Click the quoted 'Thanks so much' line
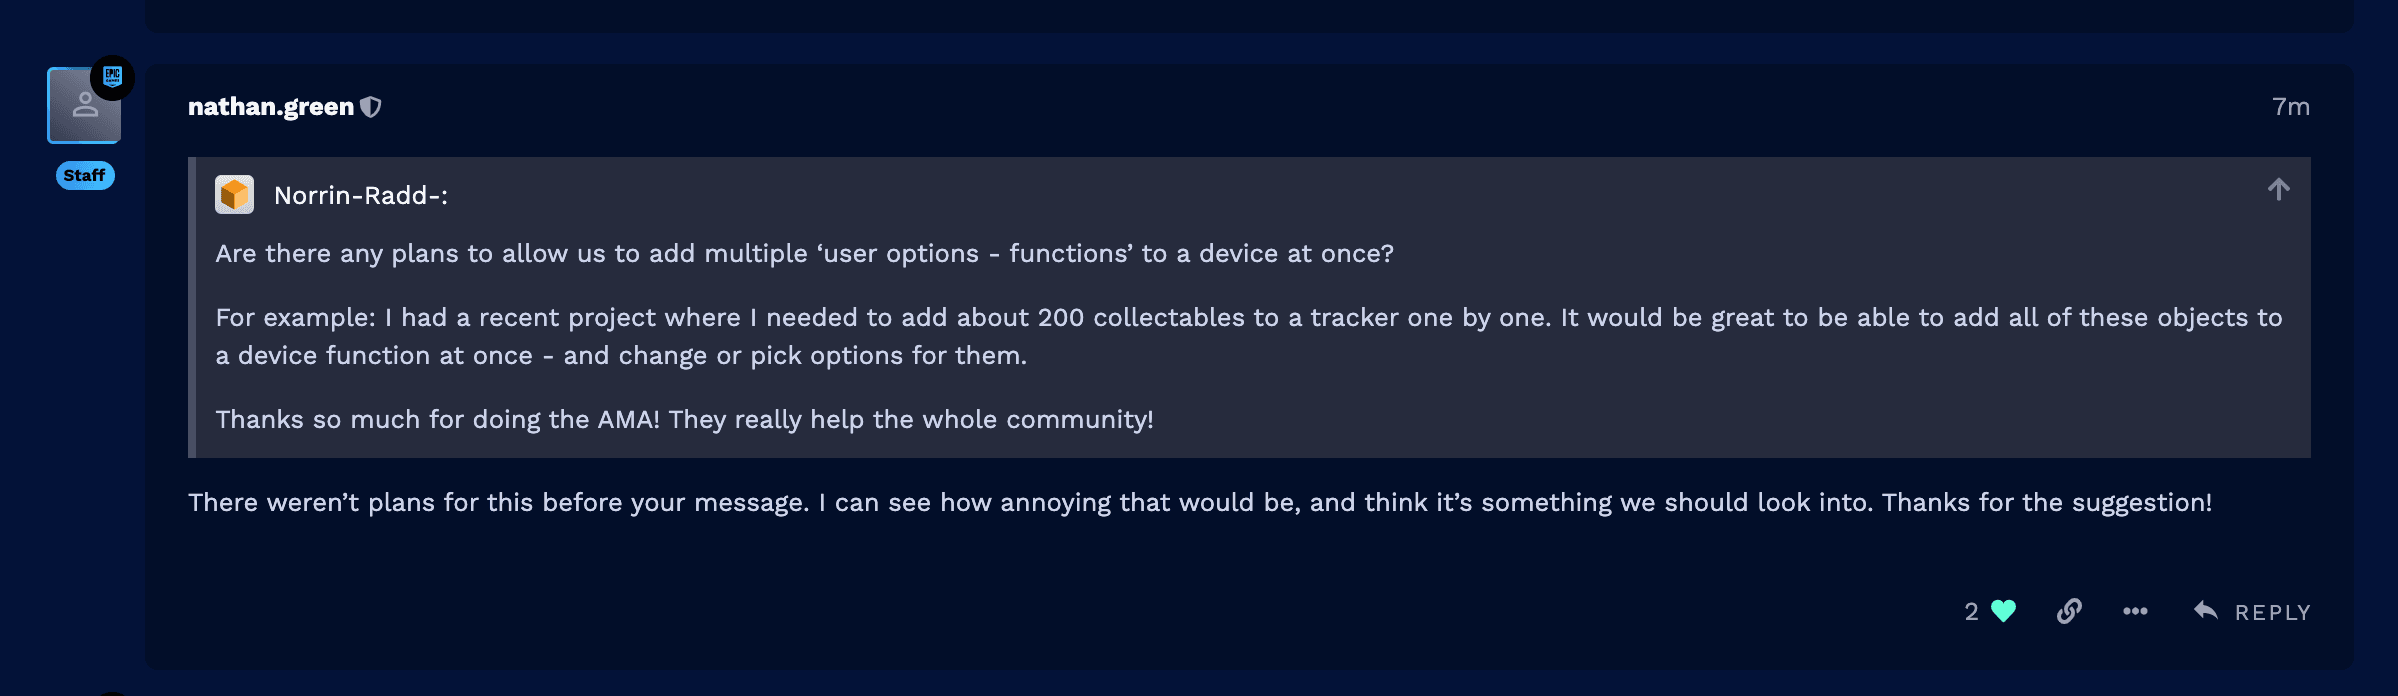 tap(684, 419)
